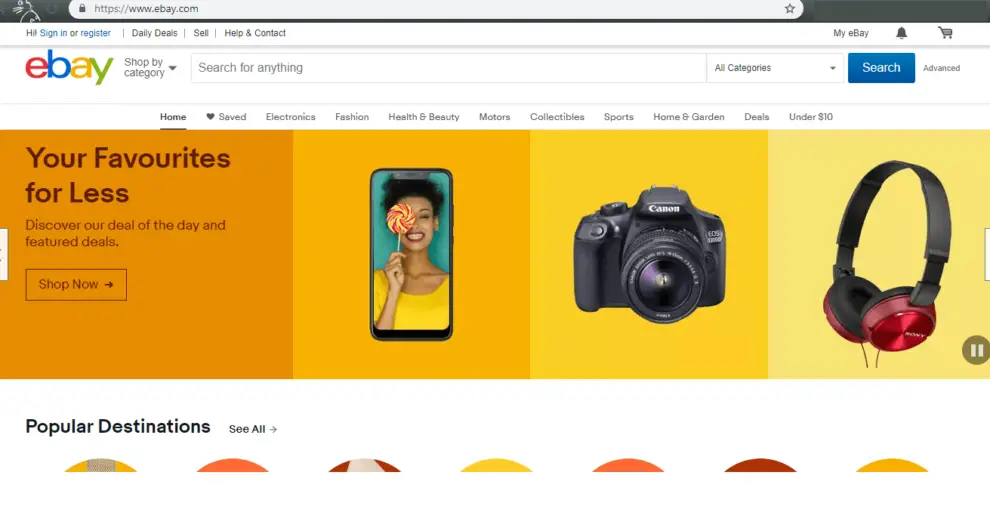Click the browser address bar URL

(x=146, y=9)
